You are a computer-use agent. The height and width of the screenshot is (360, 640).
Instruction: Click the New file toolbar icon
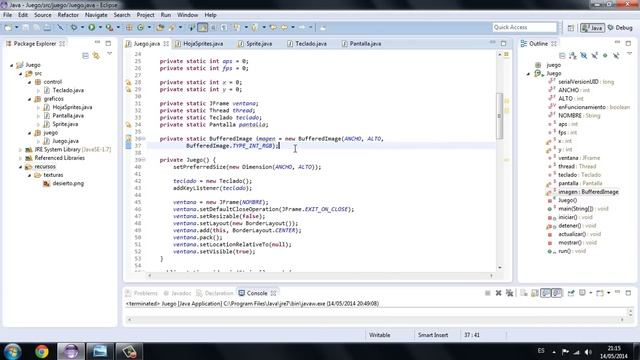8,27
